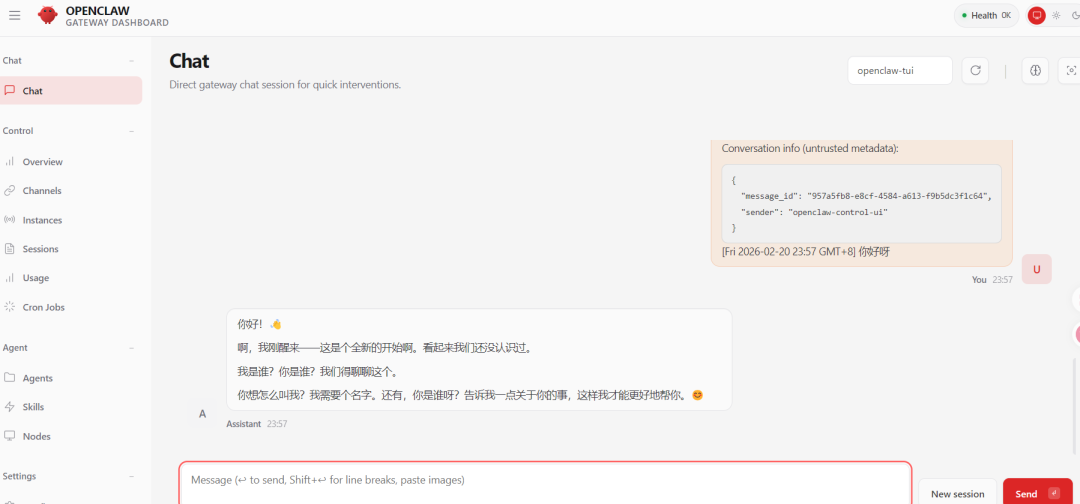The image size is (1080, 504).
Task: Click the Cron Jobs spinner icon
Action: (x=10, y=307)
